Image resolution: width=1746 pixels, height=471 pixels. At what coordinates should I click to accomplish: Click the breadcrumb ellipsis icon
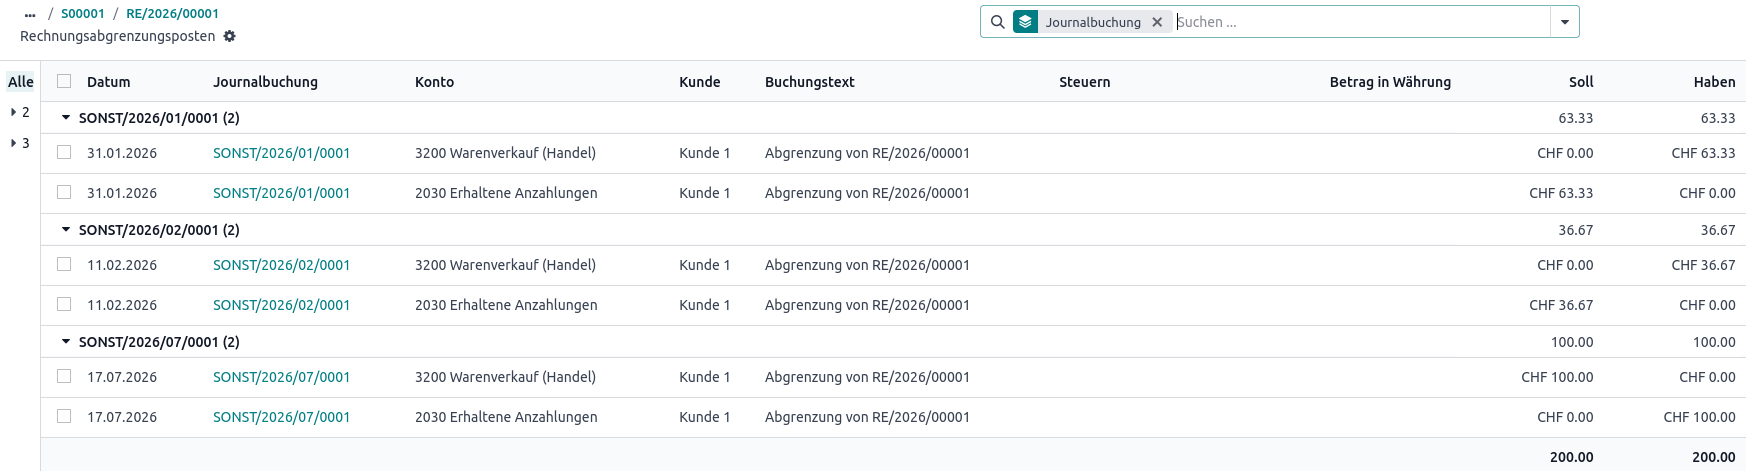tap(30, 14)
